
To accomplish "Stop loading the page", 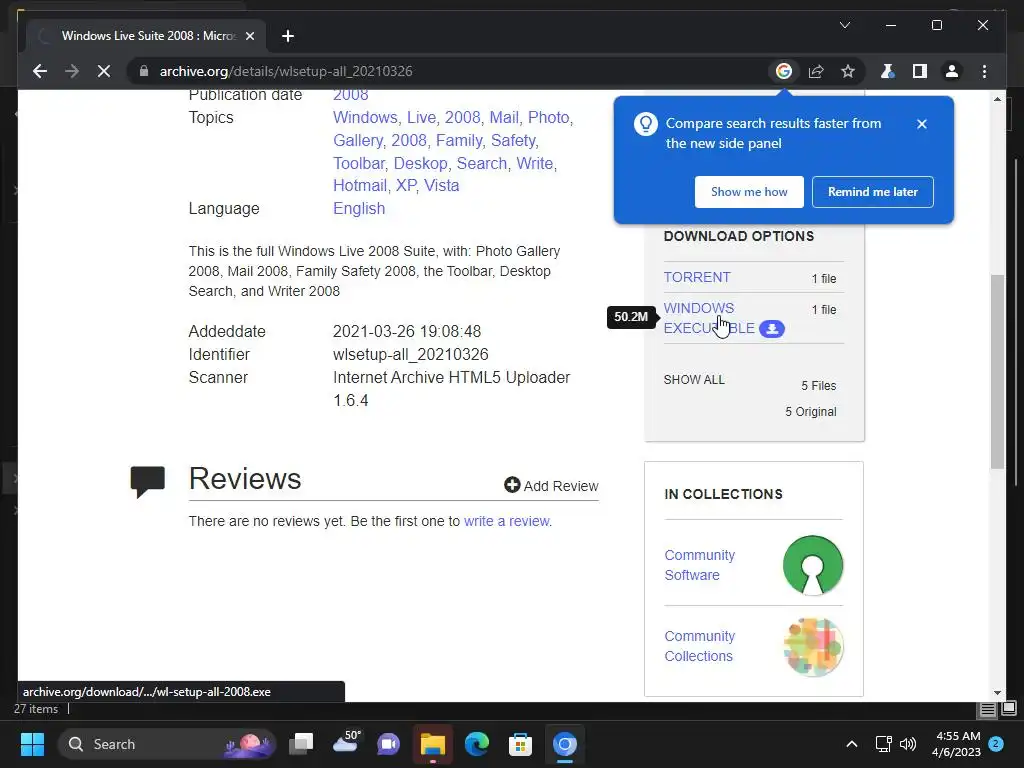I will pos(104,71).
